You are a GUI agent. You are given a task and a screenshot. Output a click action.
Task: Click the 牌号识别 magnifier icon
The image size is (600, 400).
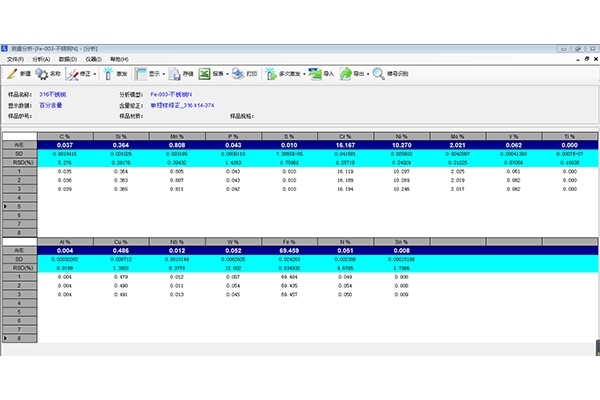379,73
